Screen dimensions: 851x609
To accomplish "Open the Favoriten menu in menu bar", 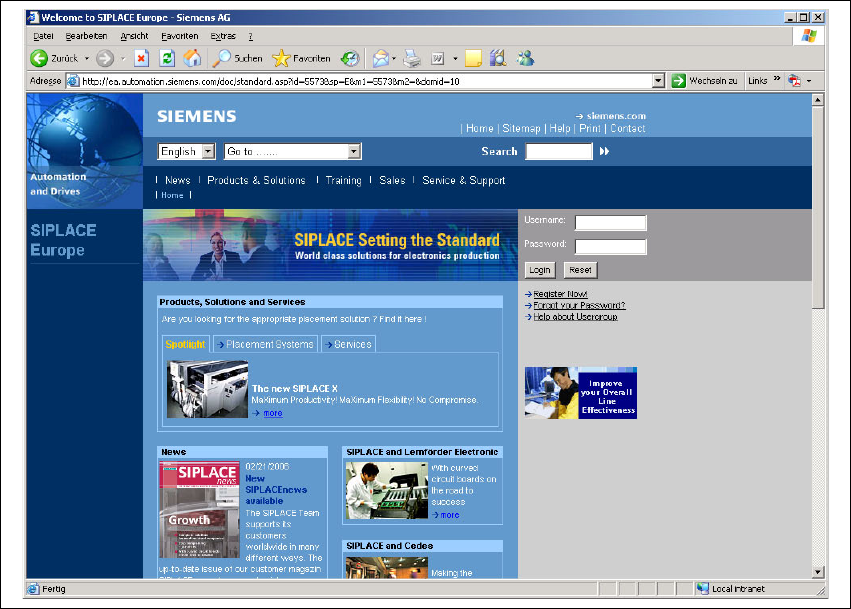I will [180, 36].
